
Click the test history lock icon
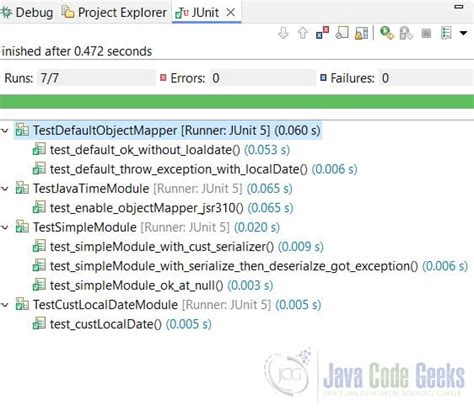coord(362,33)
